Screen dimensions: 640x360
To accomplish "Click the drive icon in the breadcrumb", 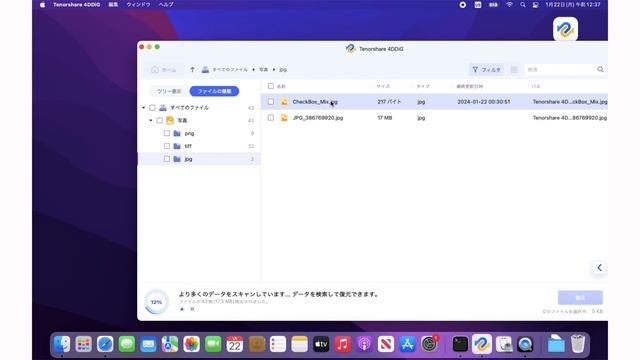I will (205, 70).
